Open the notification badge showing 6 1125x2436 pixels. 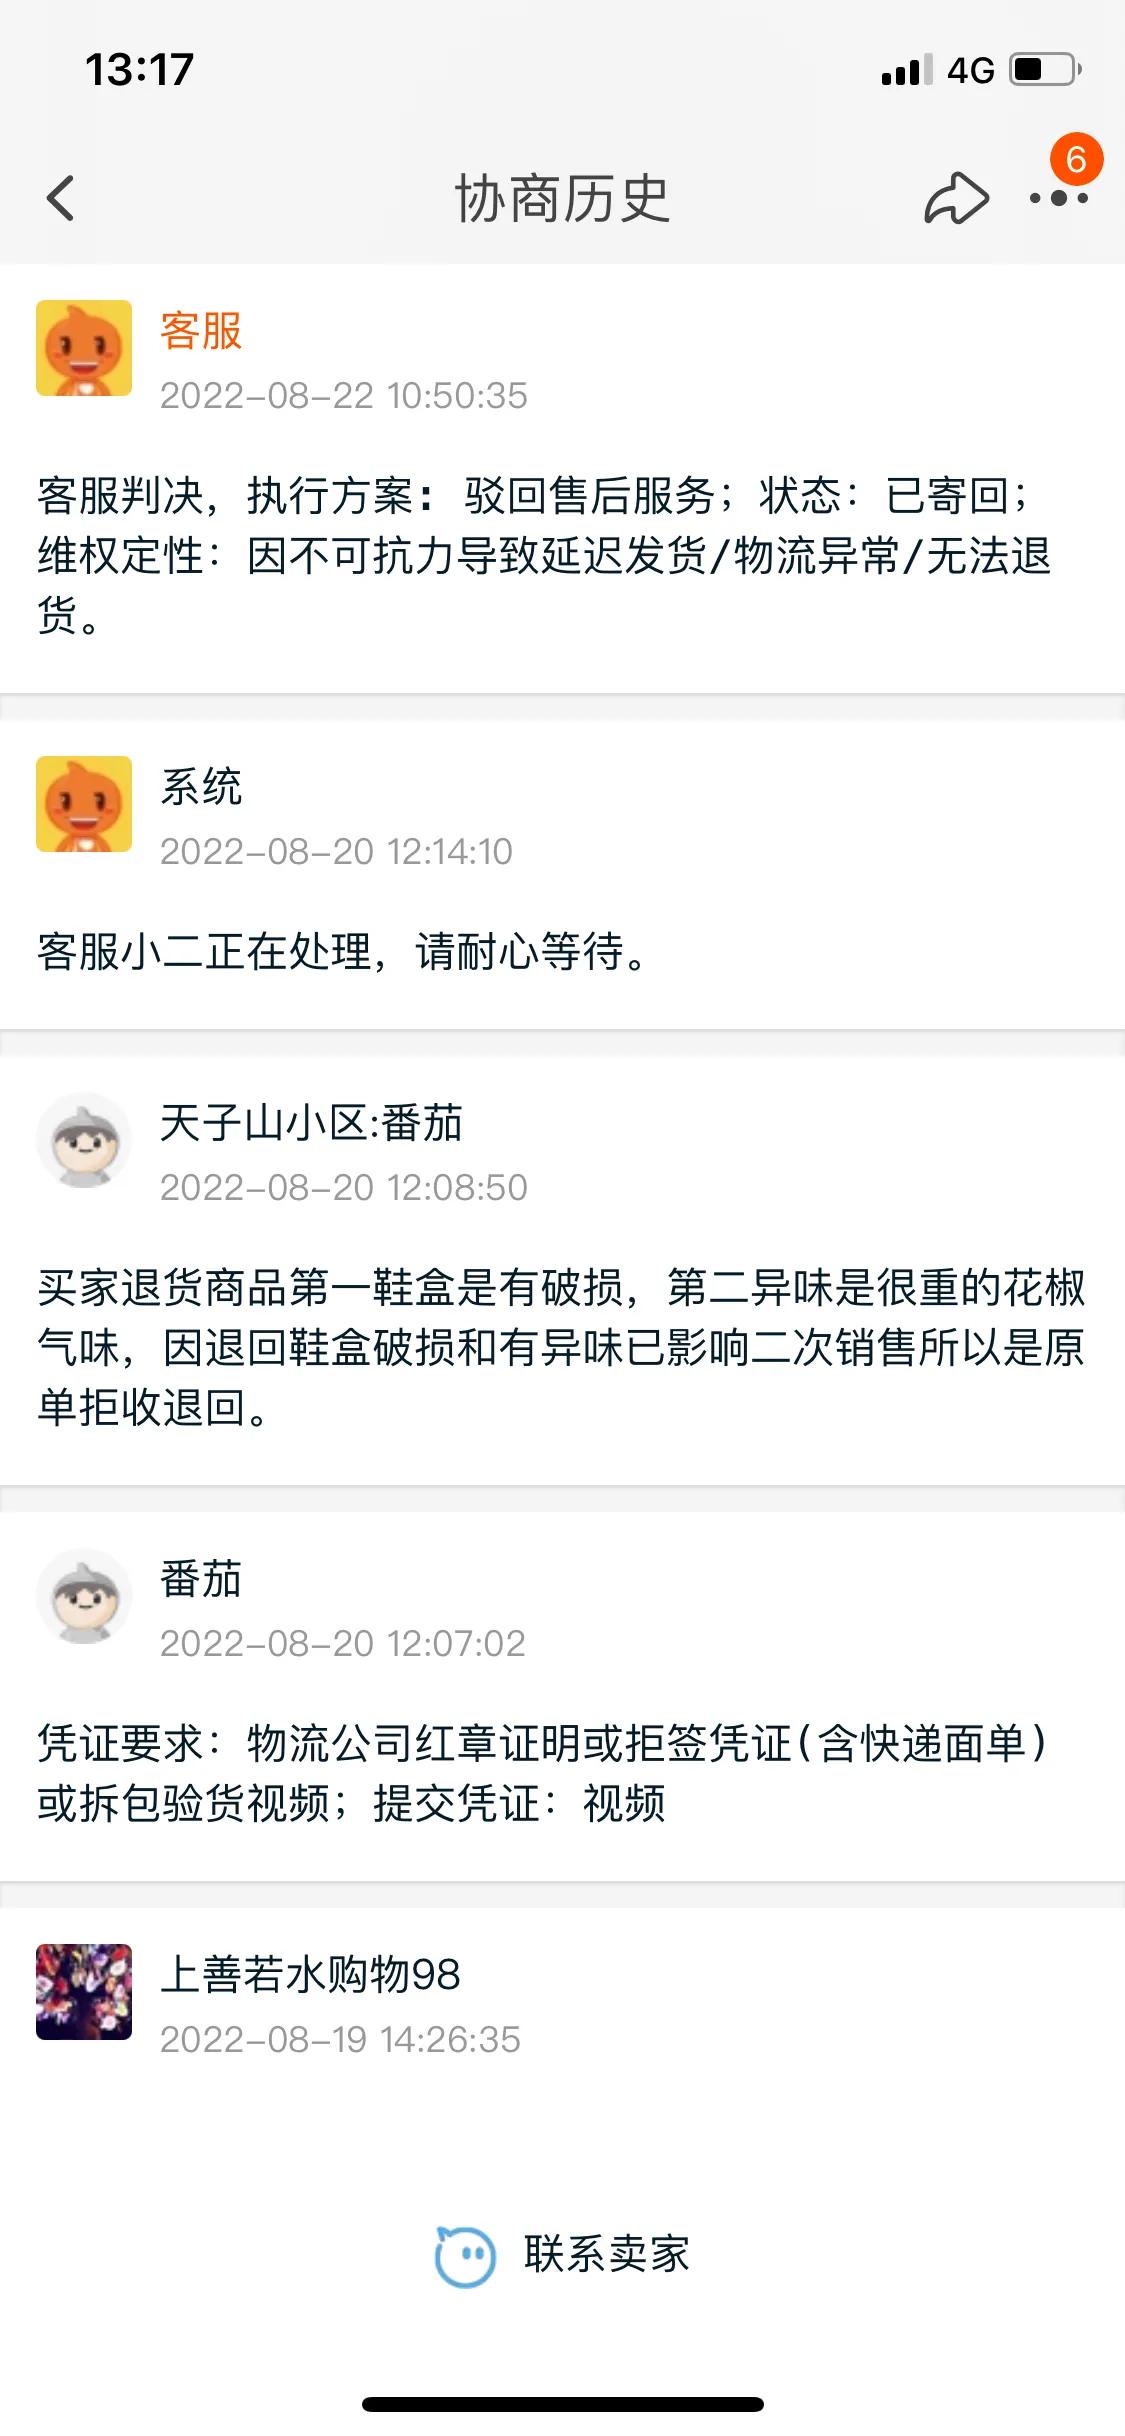click(1077, 158)
